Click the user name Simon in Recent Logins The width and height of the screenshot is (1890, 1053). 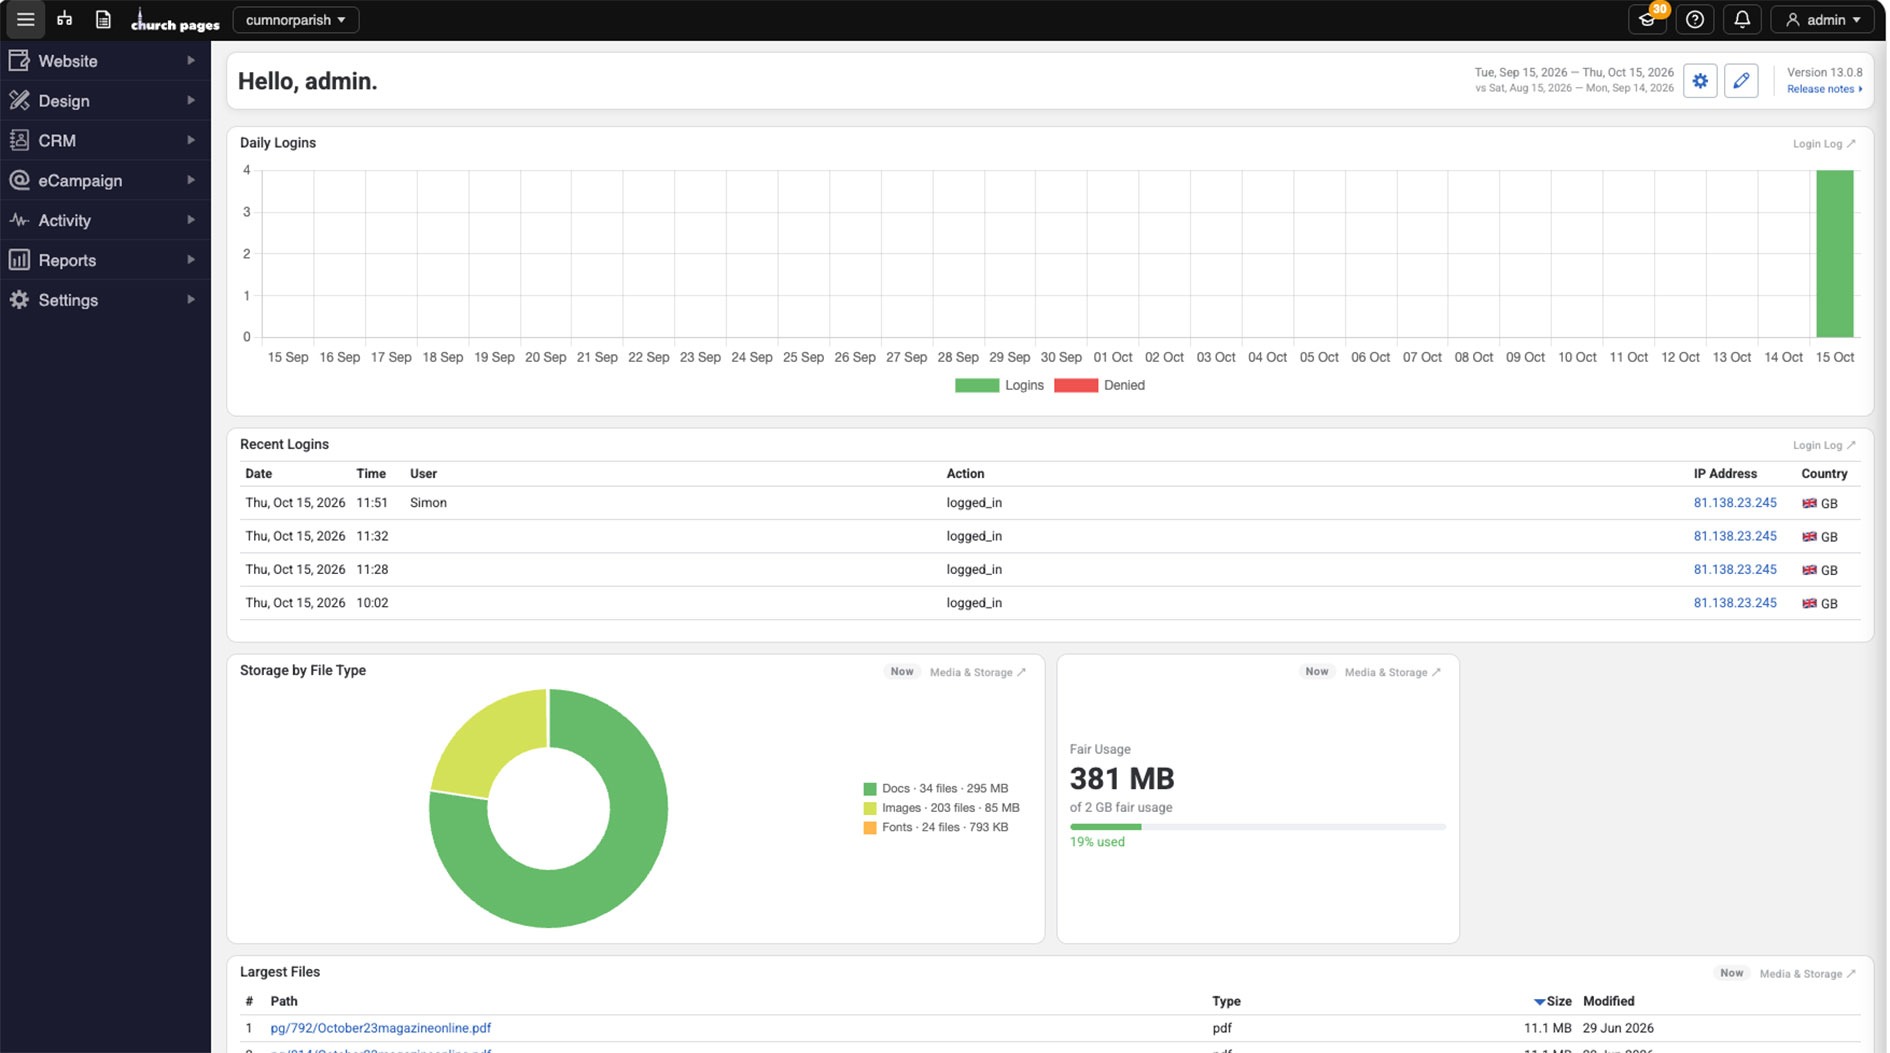428,503
